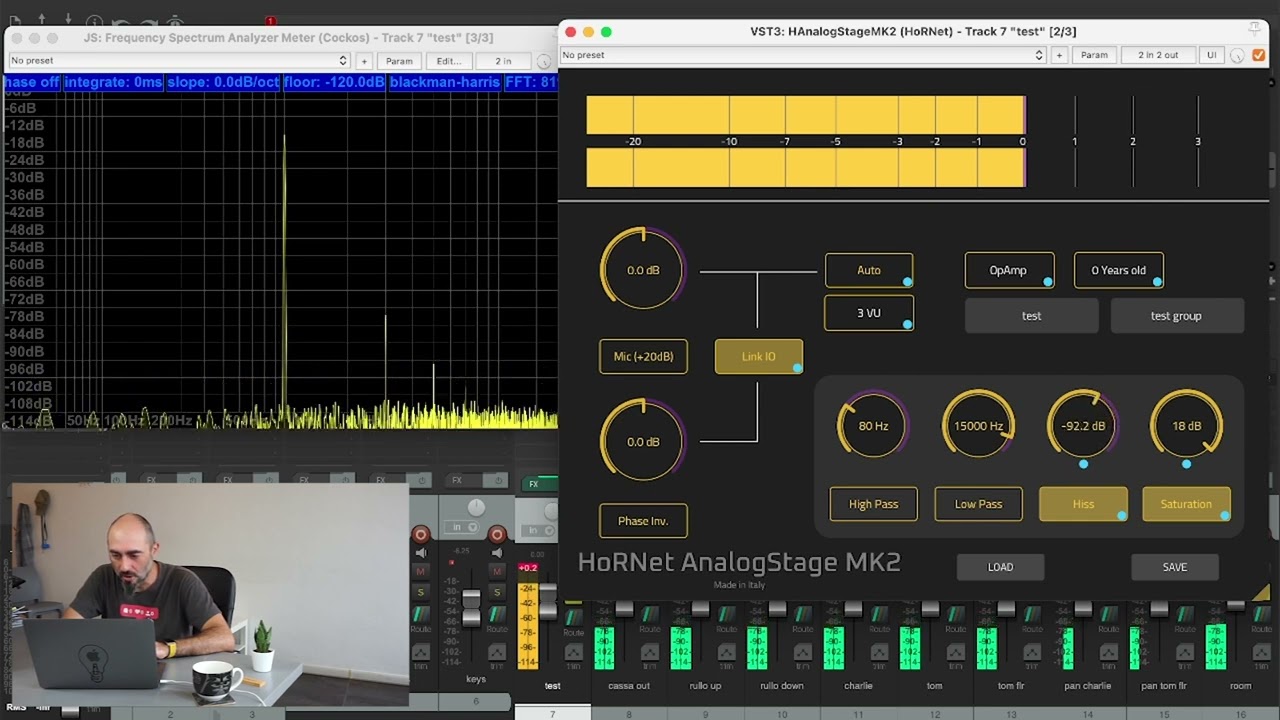
Task: Click the wet/dry knob icon in HAnalogStageMK2 header
Action: (1237, 55)
